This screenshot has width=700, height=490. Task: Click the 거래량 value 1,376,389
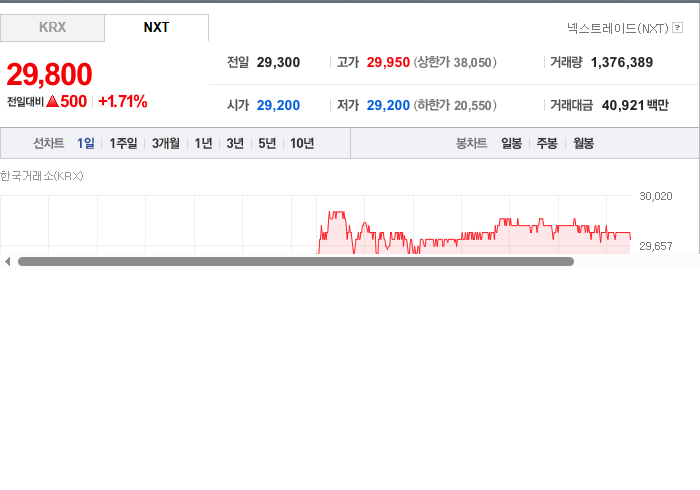622,62
